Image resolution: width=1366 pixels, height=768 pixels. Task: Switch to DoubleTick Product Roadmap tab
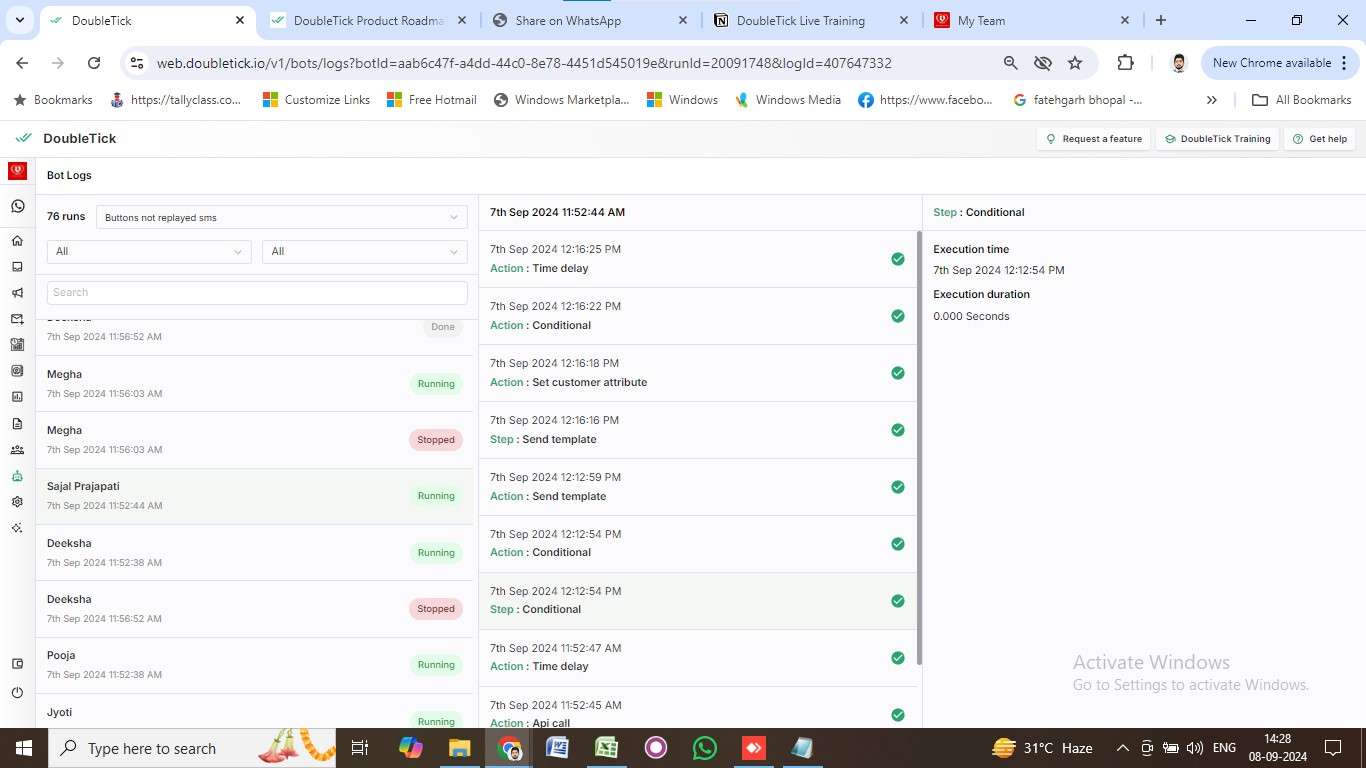tap(370, 20)
